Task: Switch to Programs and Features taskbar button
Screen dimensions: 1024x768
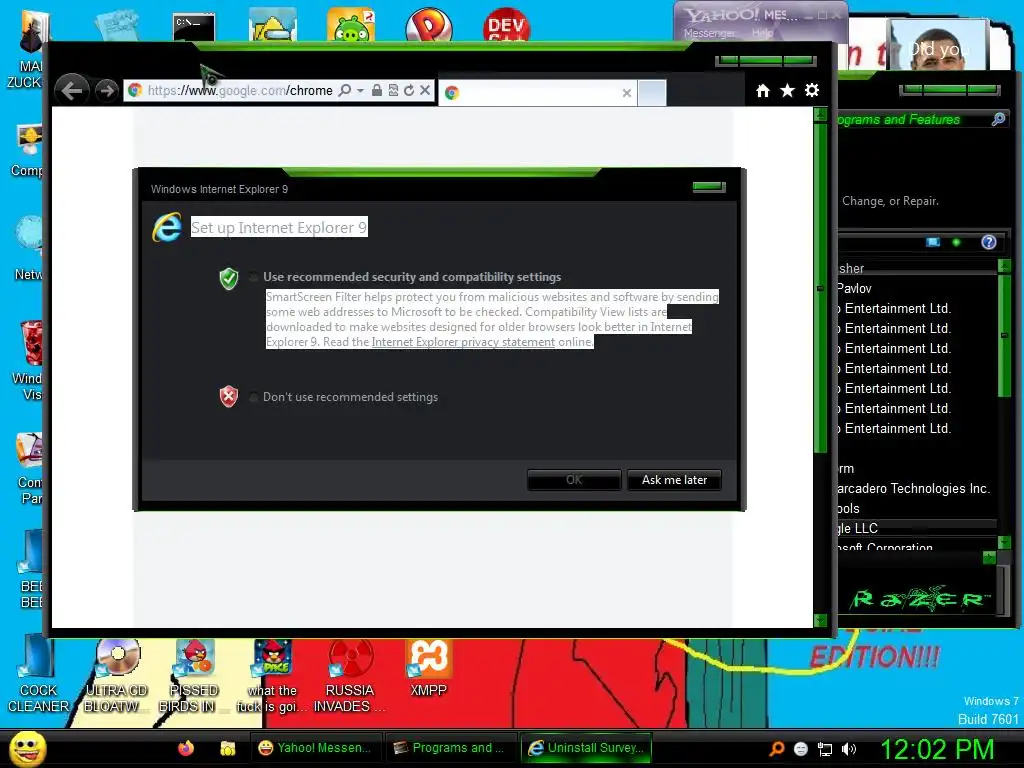Action: pos(451,748)
